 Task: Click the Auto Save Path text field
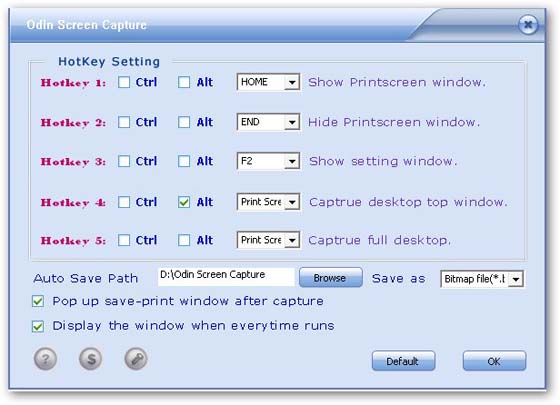pos(226,277)
